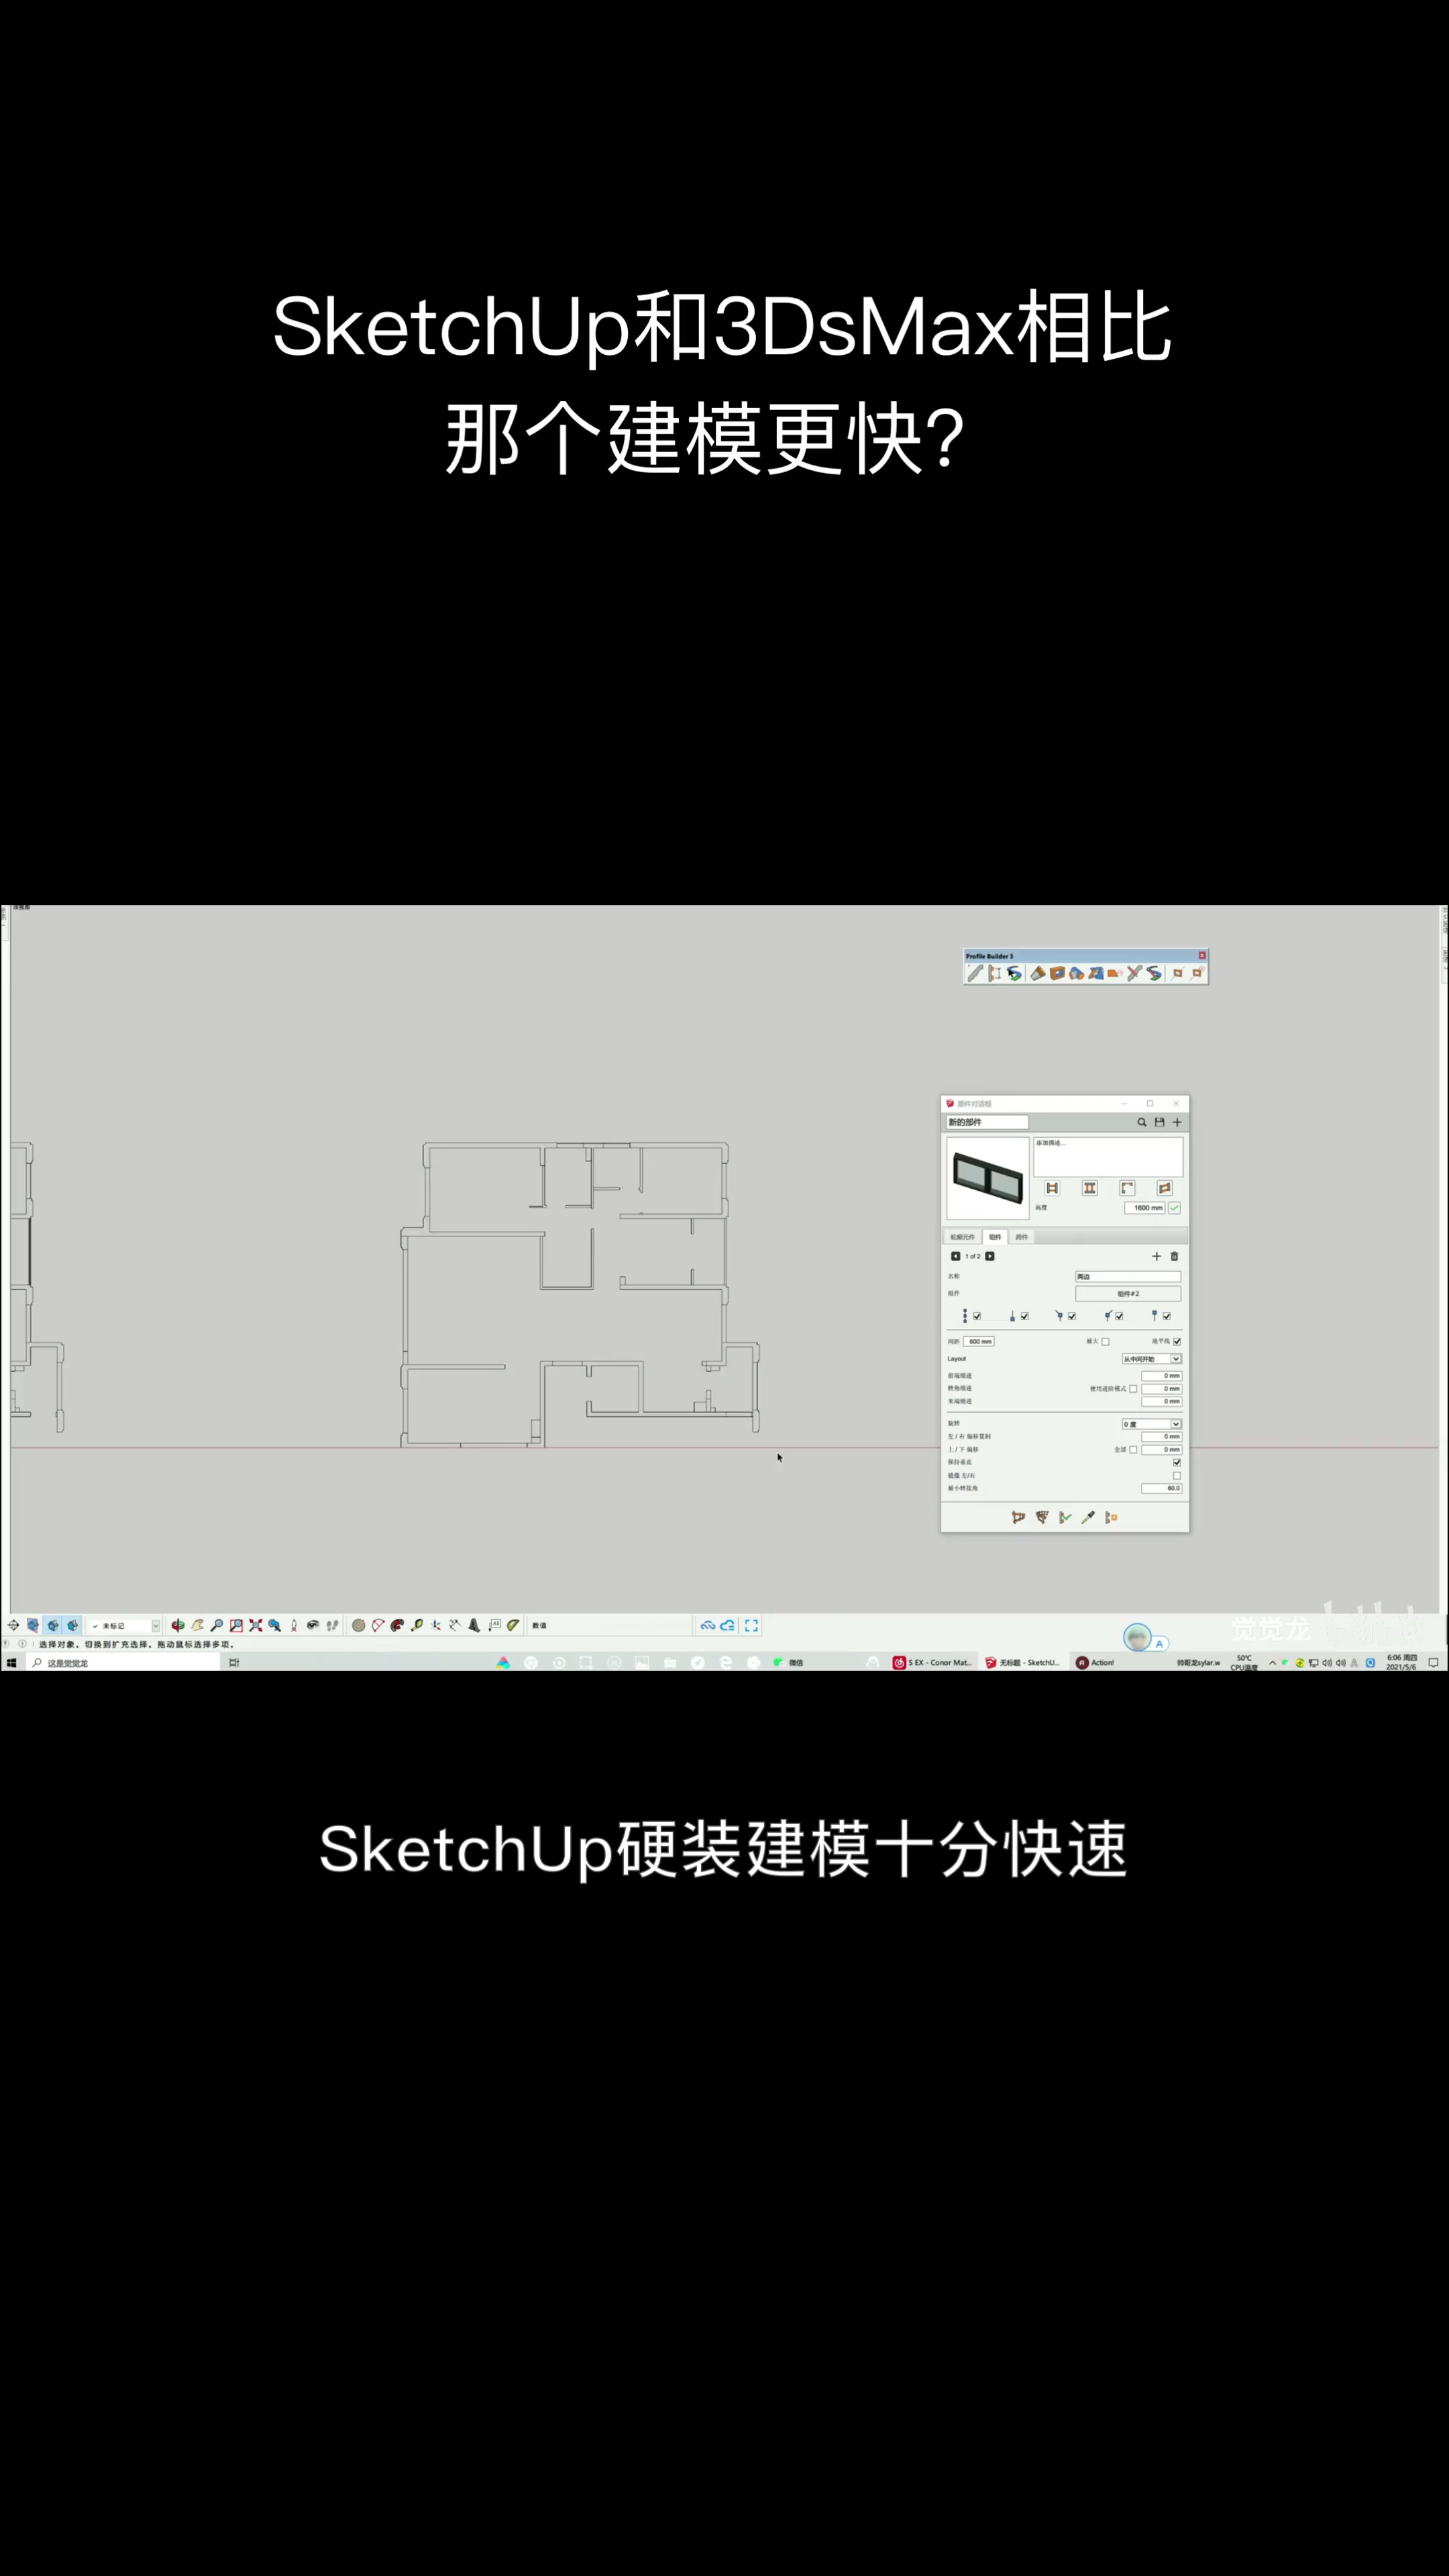Switch to the 轮廓元件 tab
Viewport: 1449px width, 2576px height.
pos(962,1237)
